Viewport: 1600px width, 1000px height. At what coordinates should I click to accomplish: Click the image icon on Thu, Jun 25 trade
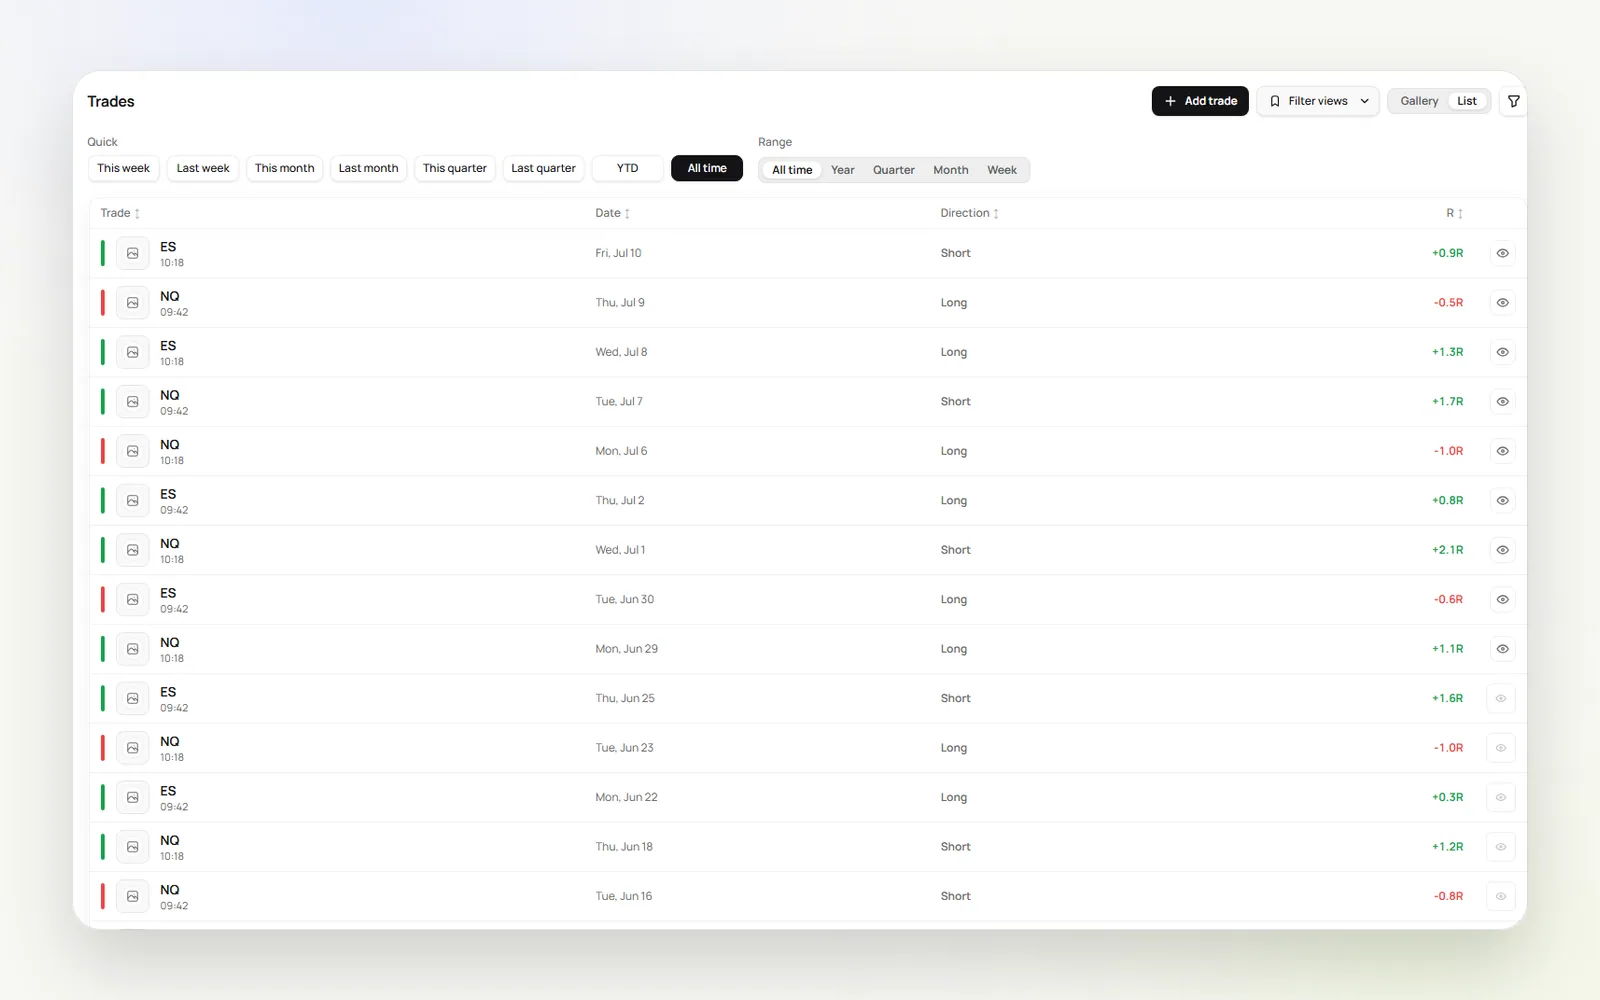pyautogui.click(x=132, y=699)
